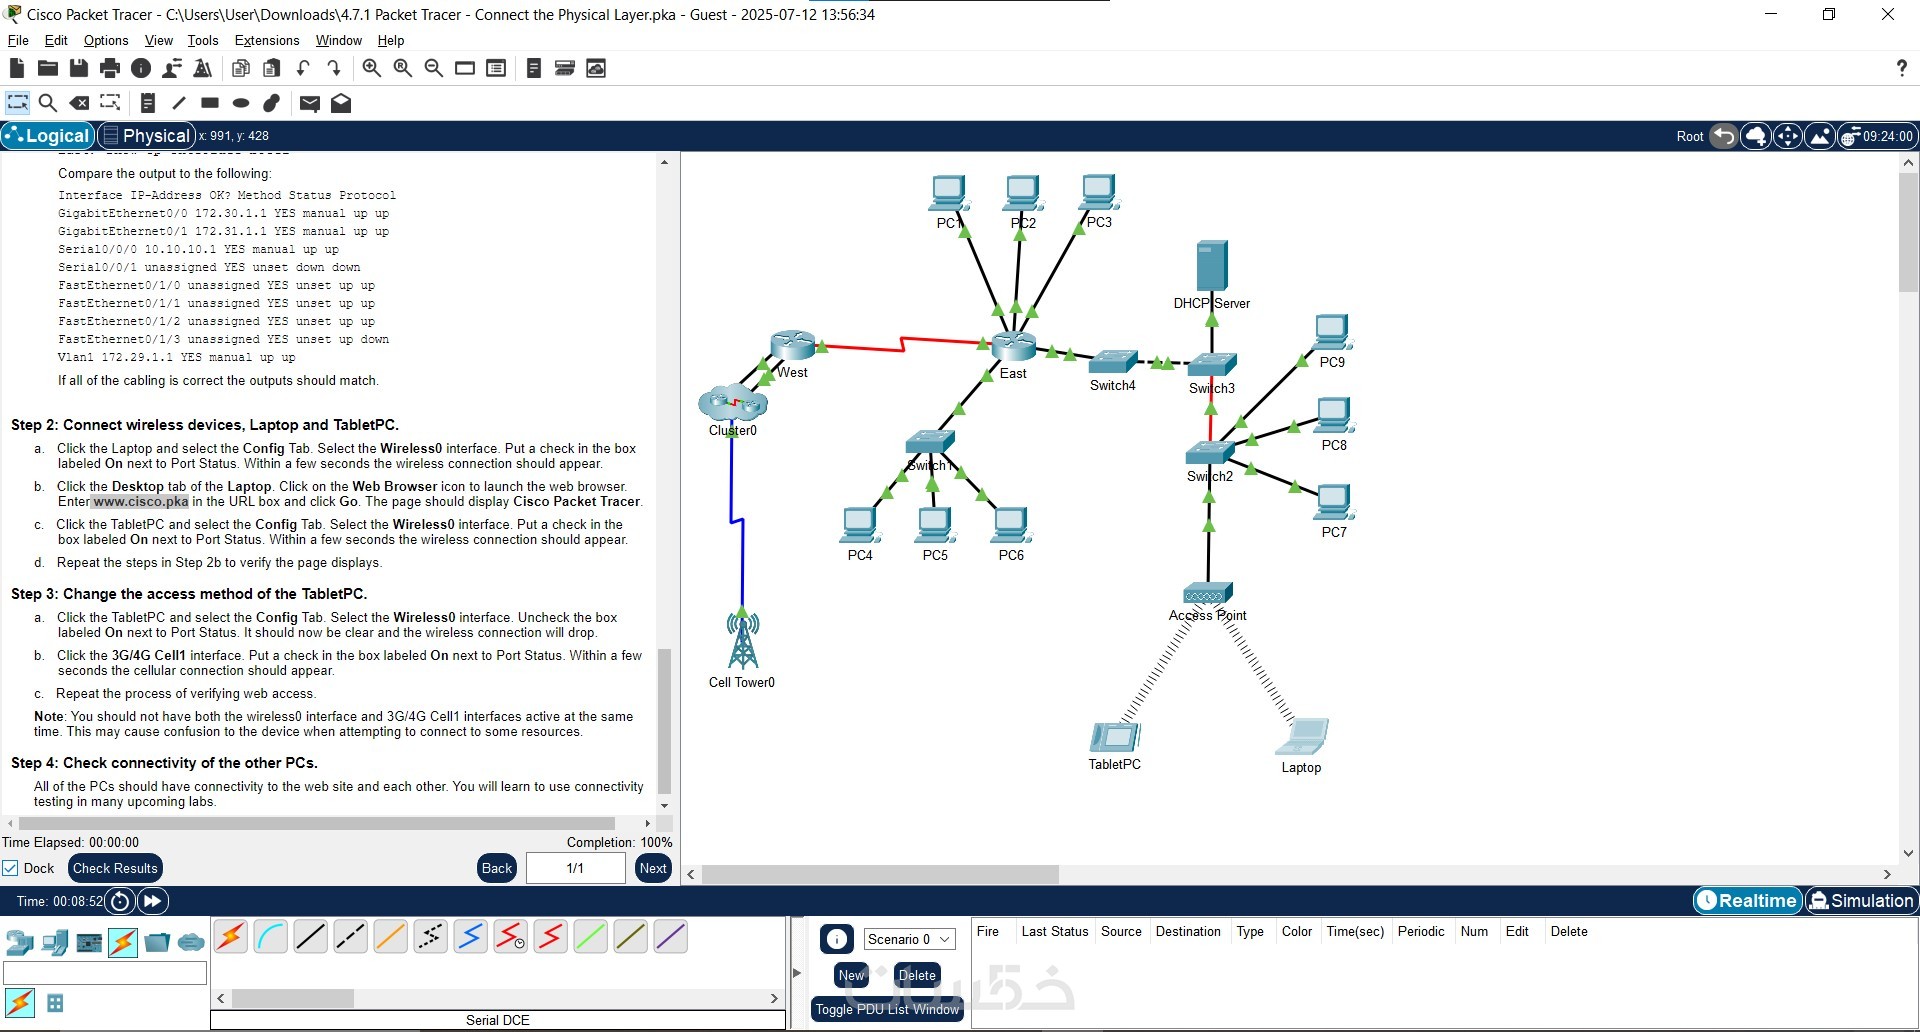Viewport: 1920px width, 1032px height.
Task: Redo the last undone action
Action: pos(334,68)
